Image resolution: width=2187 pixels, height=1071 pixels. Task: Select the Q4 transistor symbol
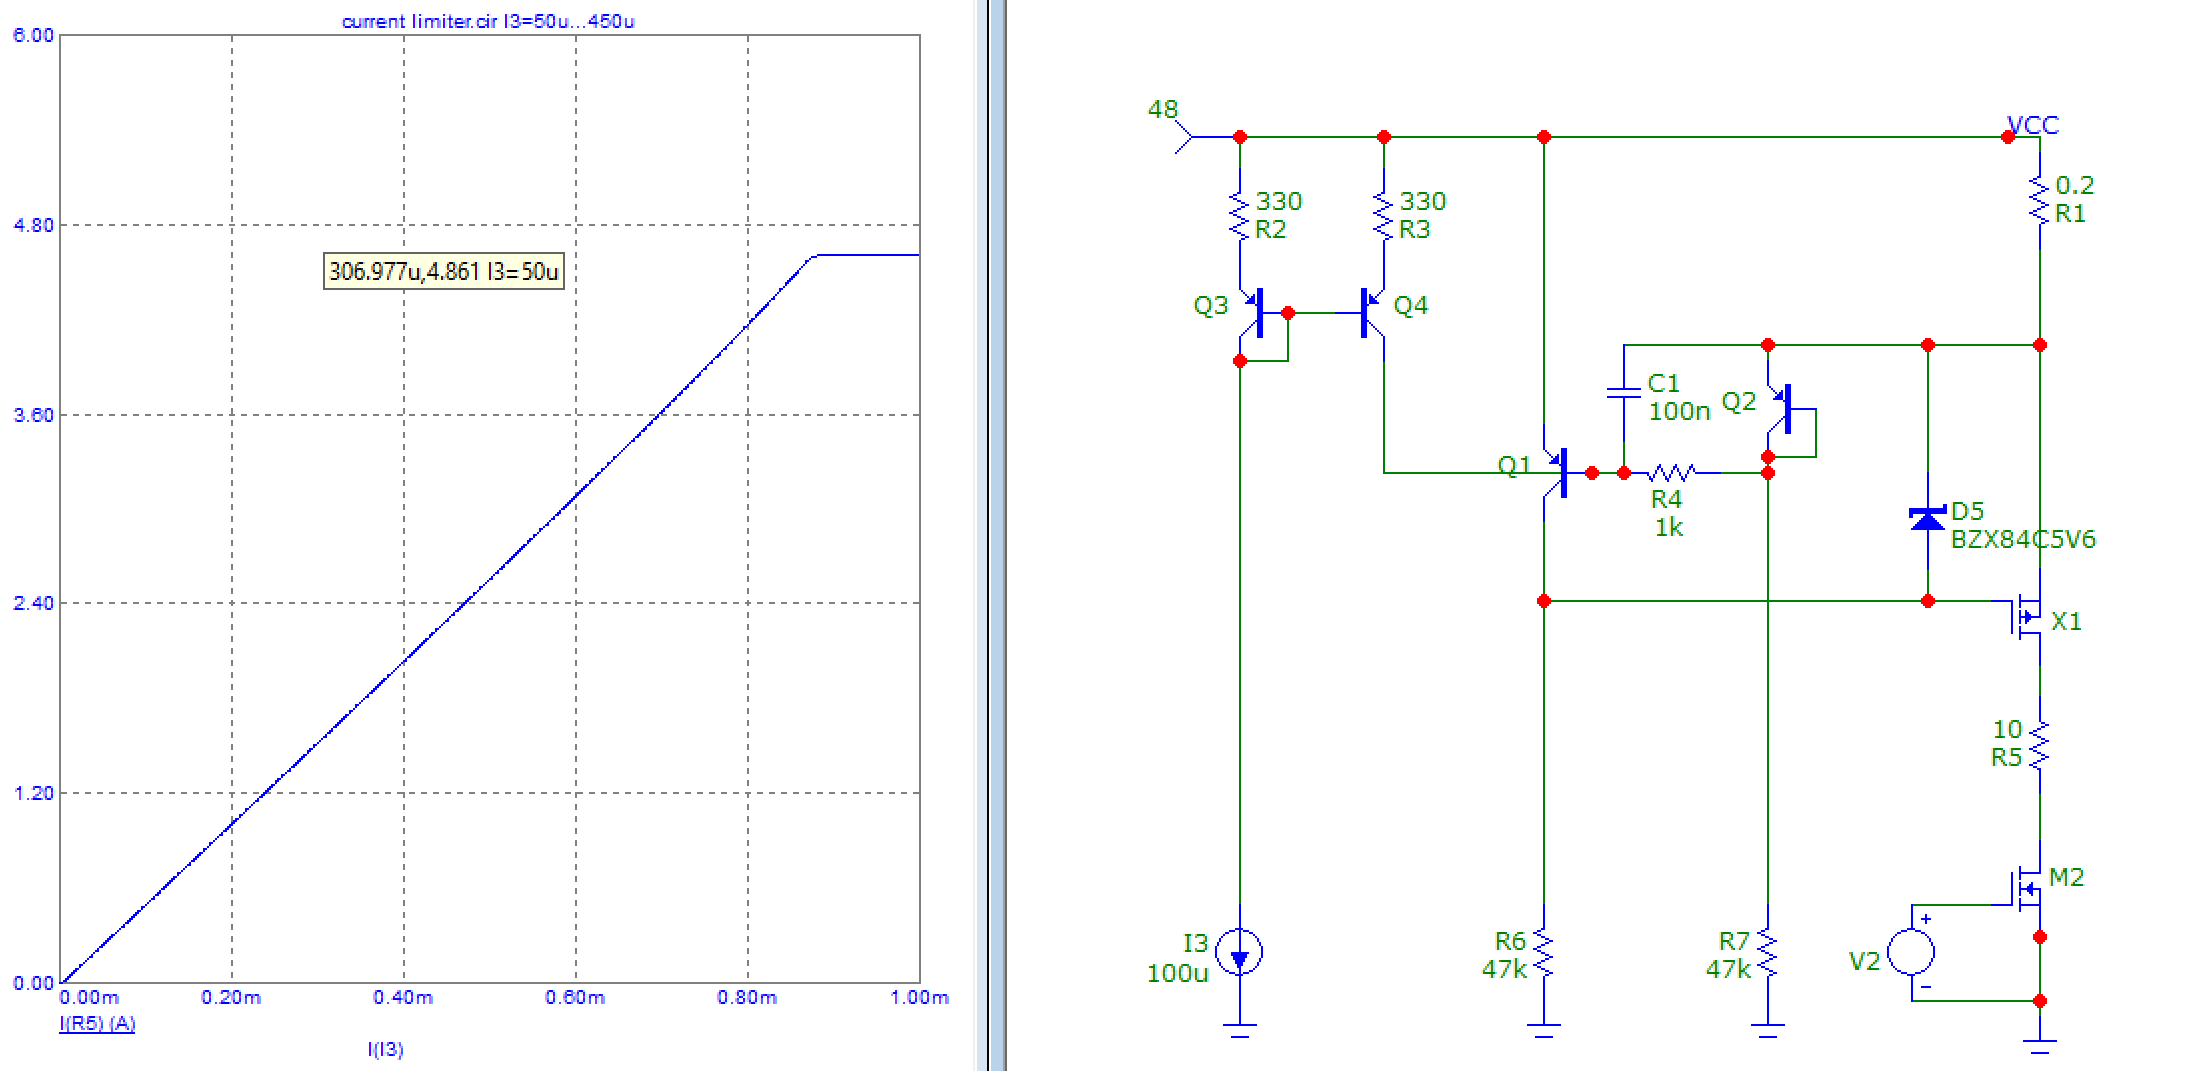(x=1372, y=313)
